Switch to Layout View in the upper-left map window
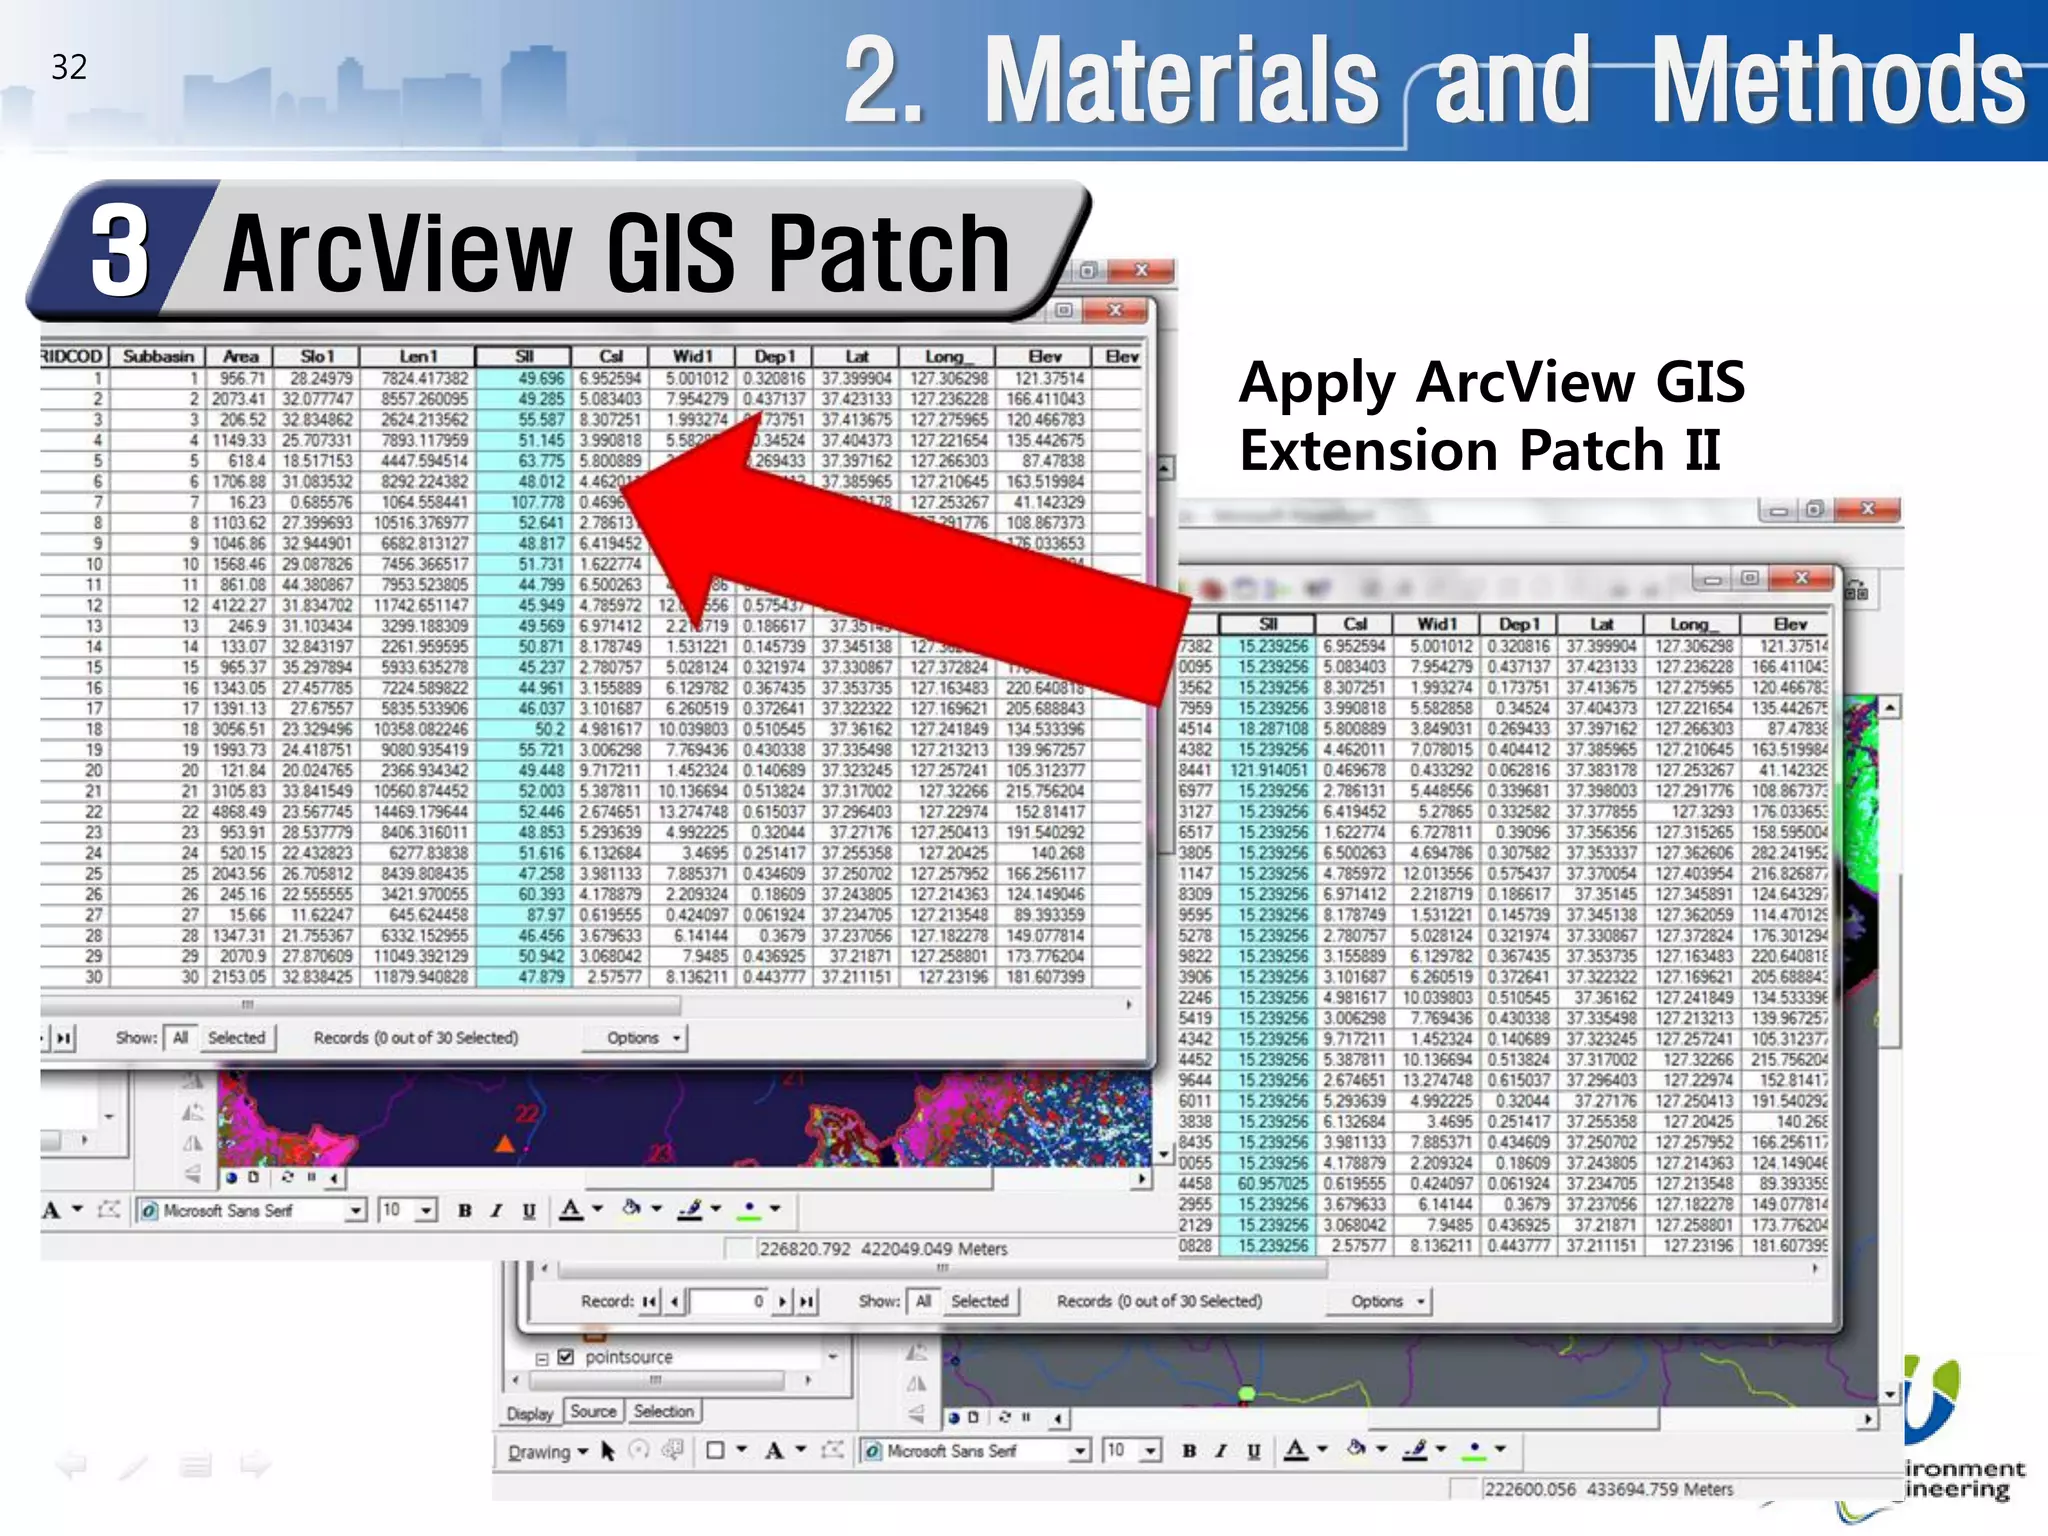This screenshot has width=2048, height=1536. [254, 1178]
